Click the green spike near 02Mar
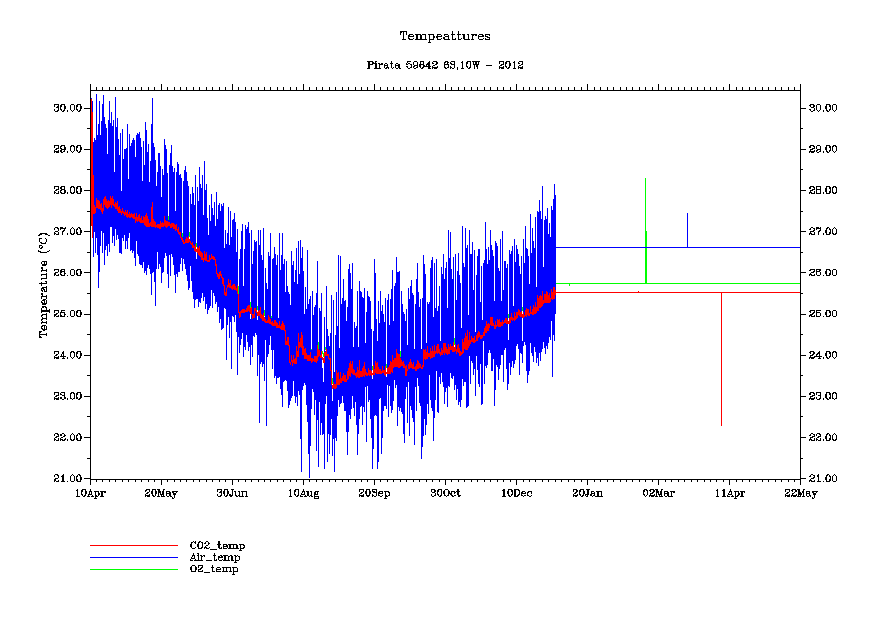The width and height of the screenshot is (891, 630). 646,258
